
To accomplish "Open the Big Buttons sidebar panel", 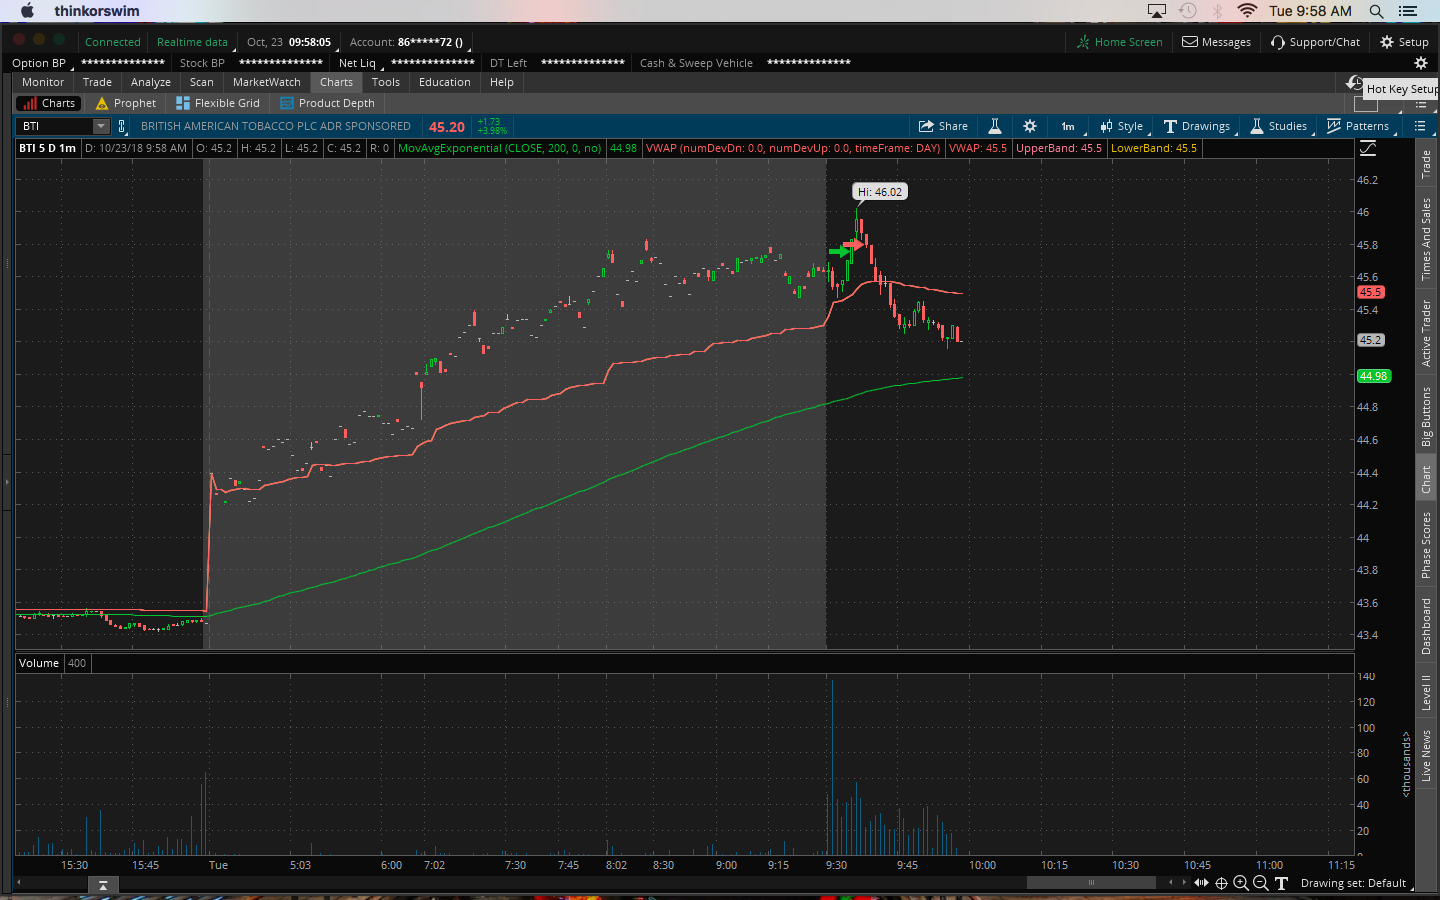I will pyautogui.click(x=1427, y=416).
